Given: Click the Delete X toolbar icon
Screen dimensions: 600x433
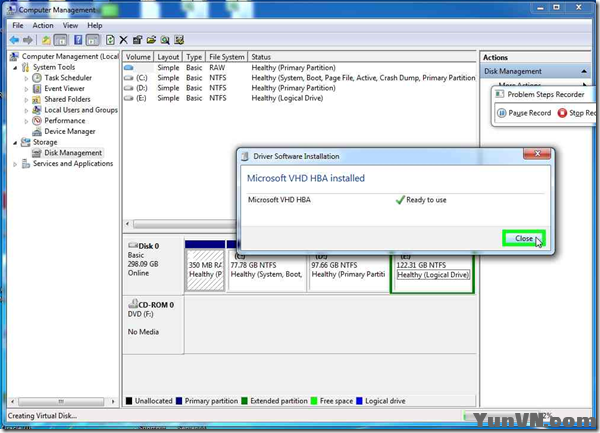Looking at the screenshot, I should tap(123, 40).
